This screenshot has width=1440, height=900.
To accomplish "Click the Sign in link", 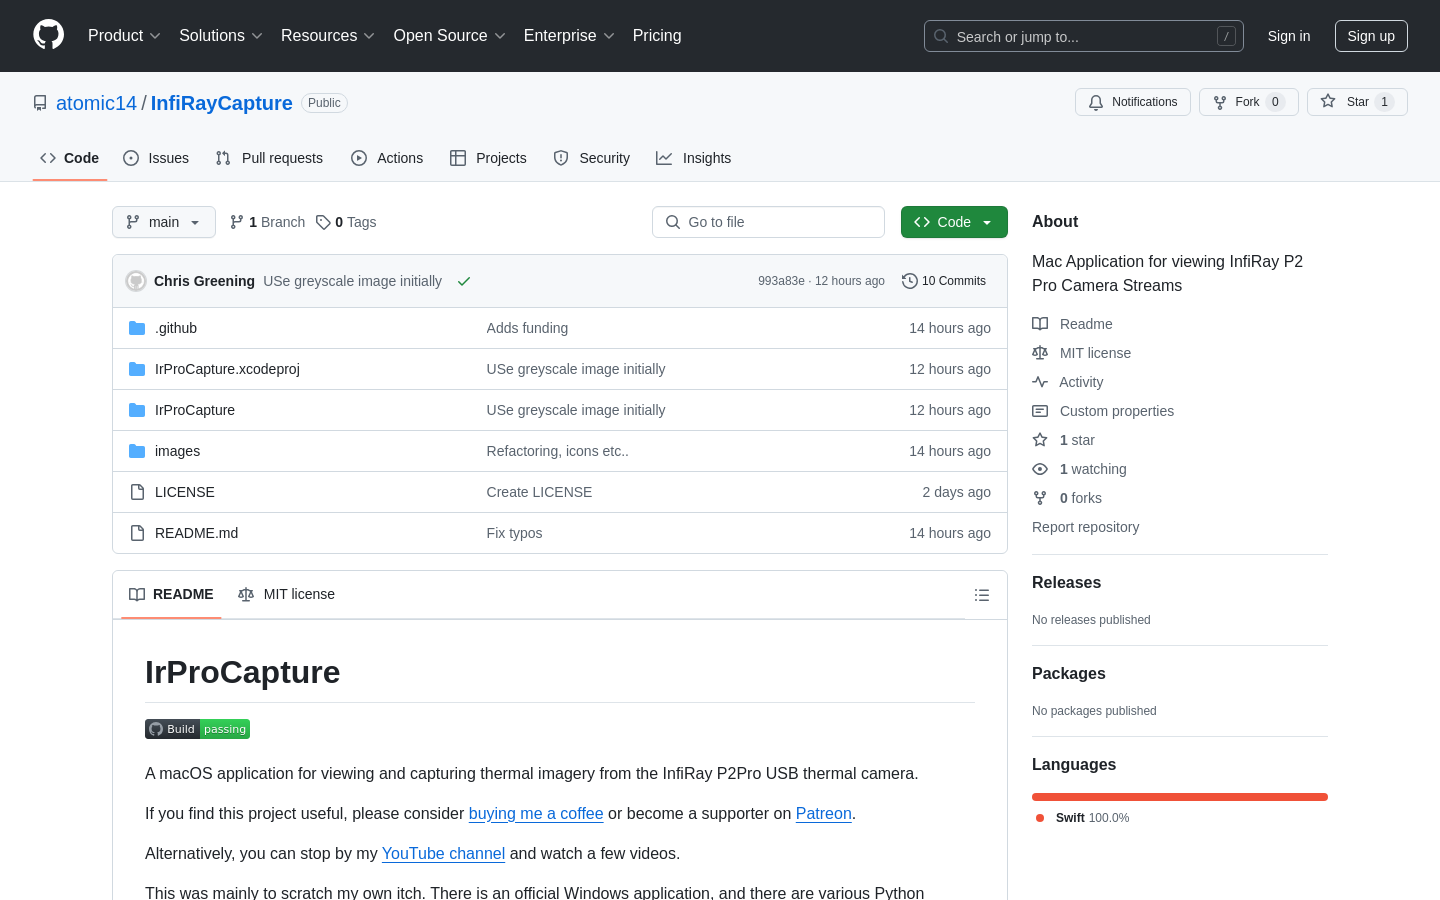I will [x=1289, y=36].
